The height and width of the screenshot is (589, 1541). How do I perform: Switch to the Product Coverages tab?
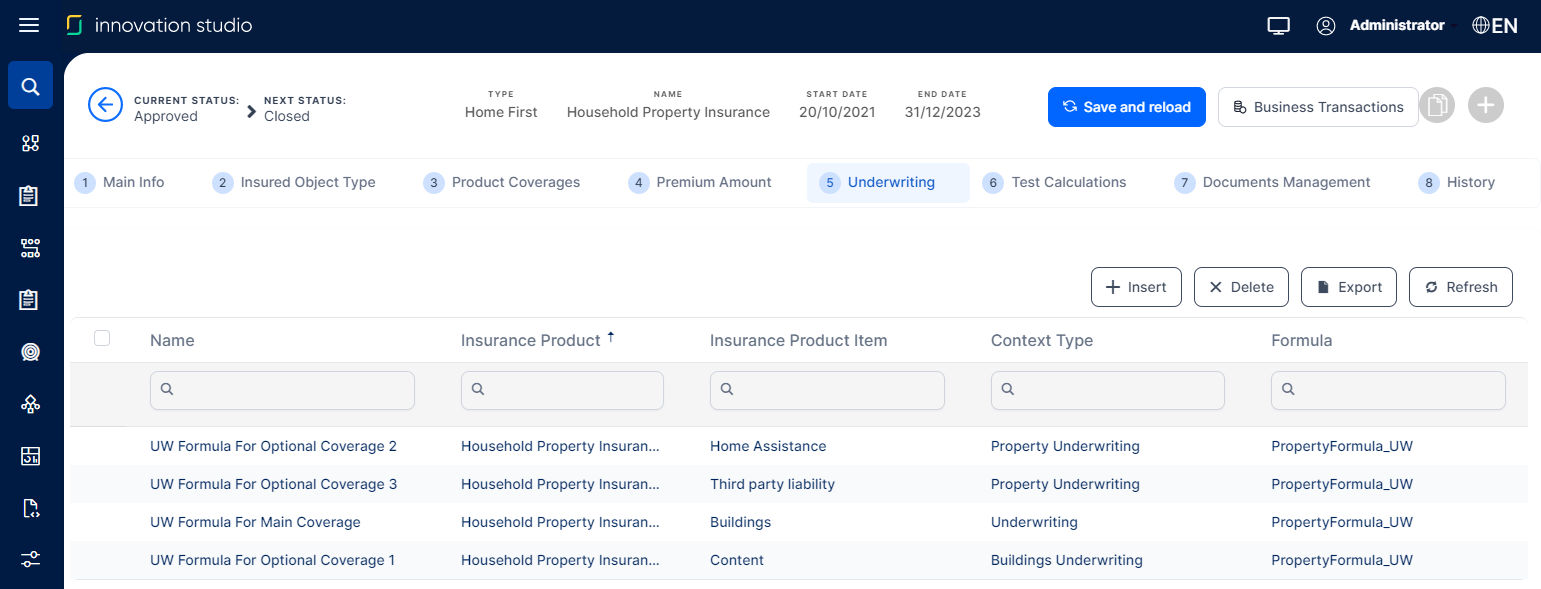514,182
